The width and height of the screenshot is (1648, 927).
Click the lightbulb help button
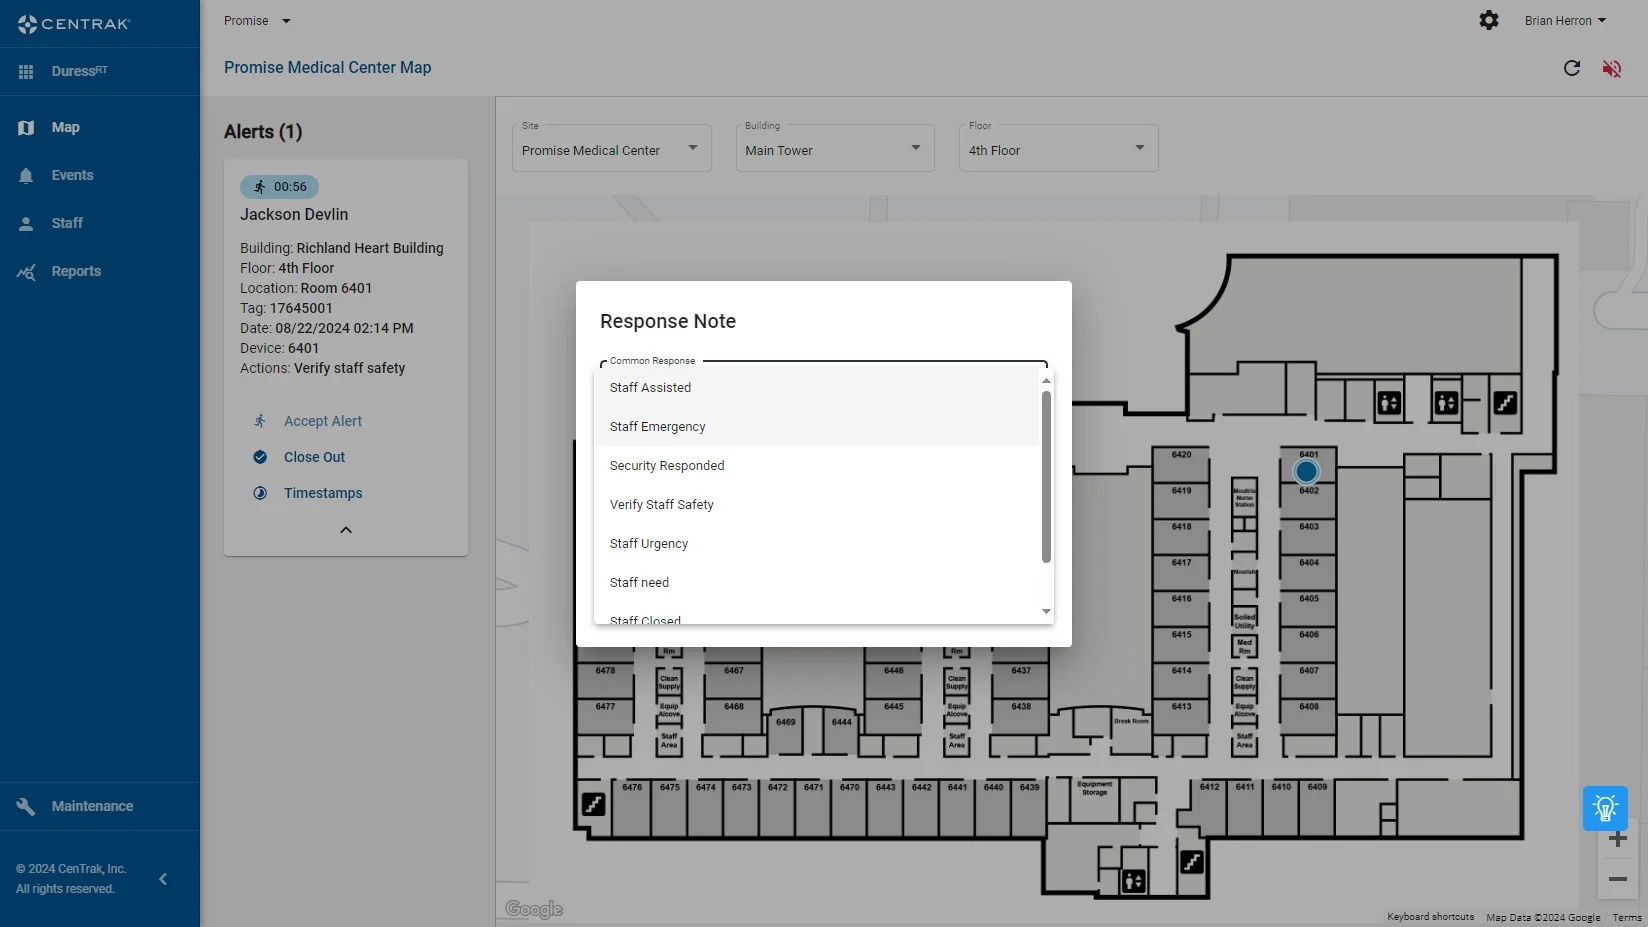pyautogui.click(x=1605, y=808)
